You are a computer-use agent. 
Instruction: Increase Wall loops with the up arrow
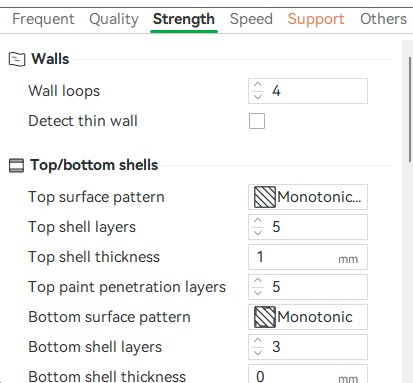tap(258, 85)
